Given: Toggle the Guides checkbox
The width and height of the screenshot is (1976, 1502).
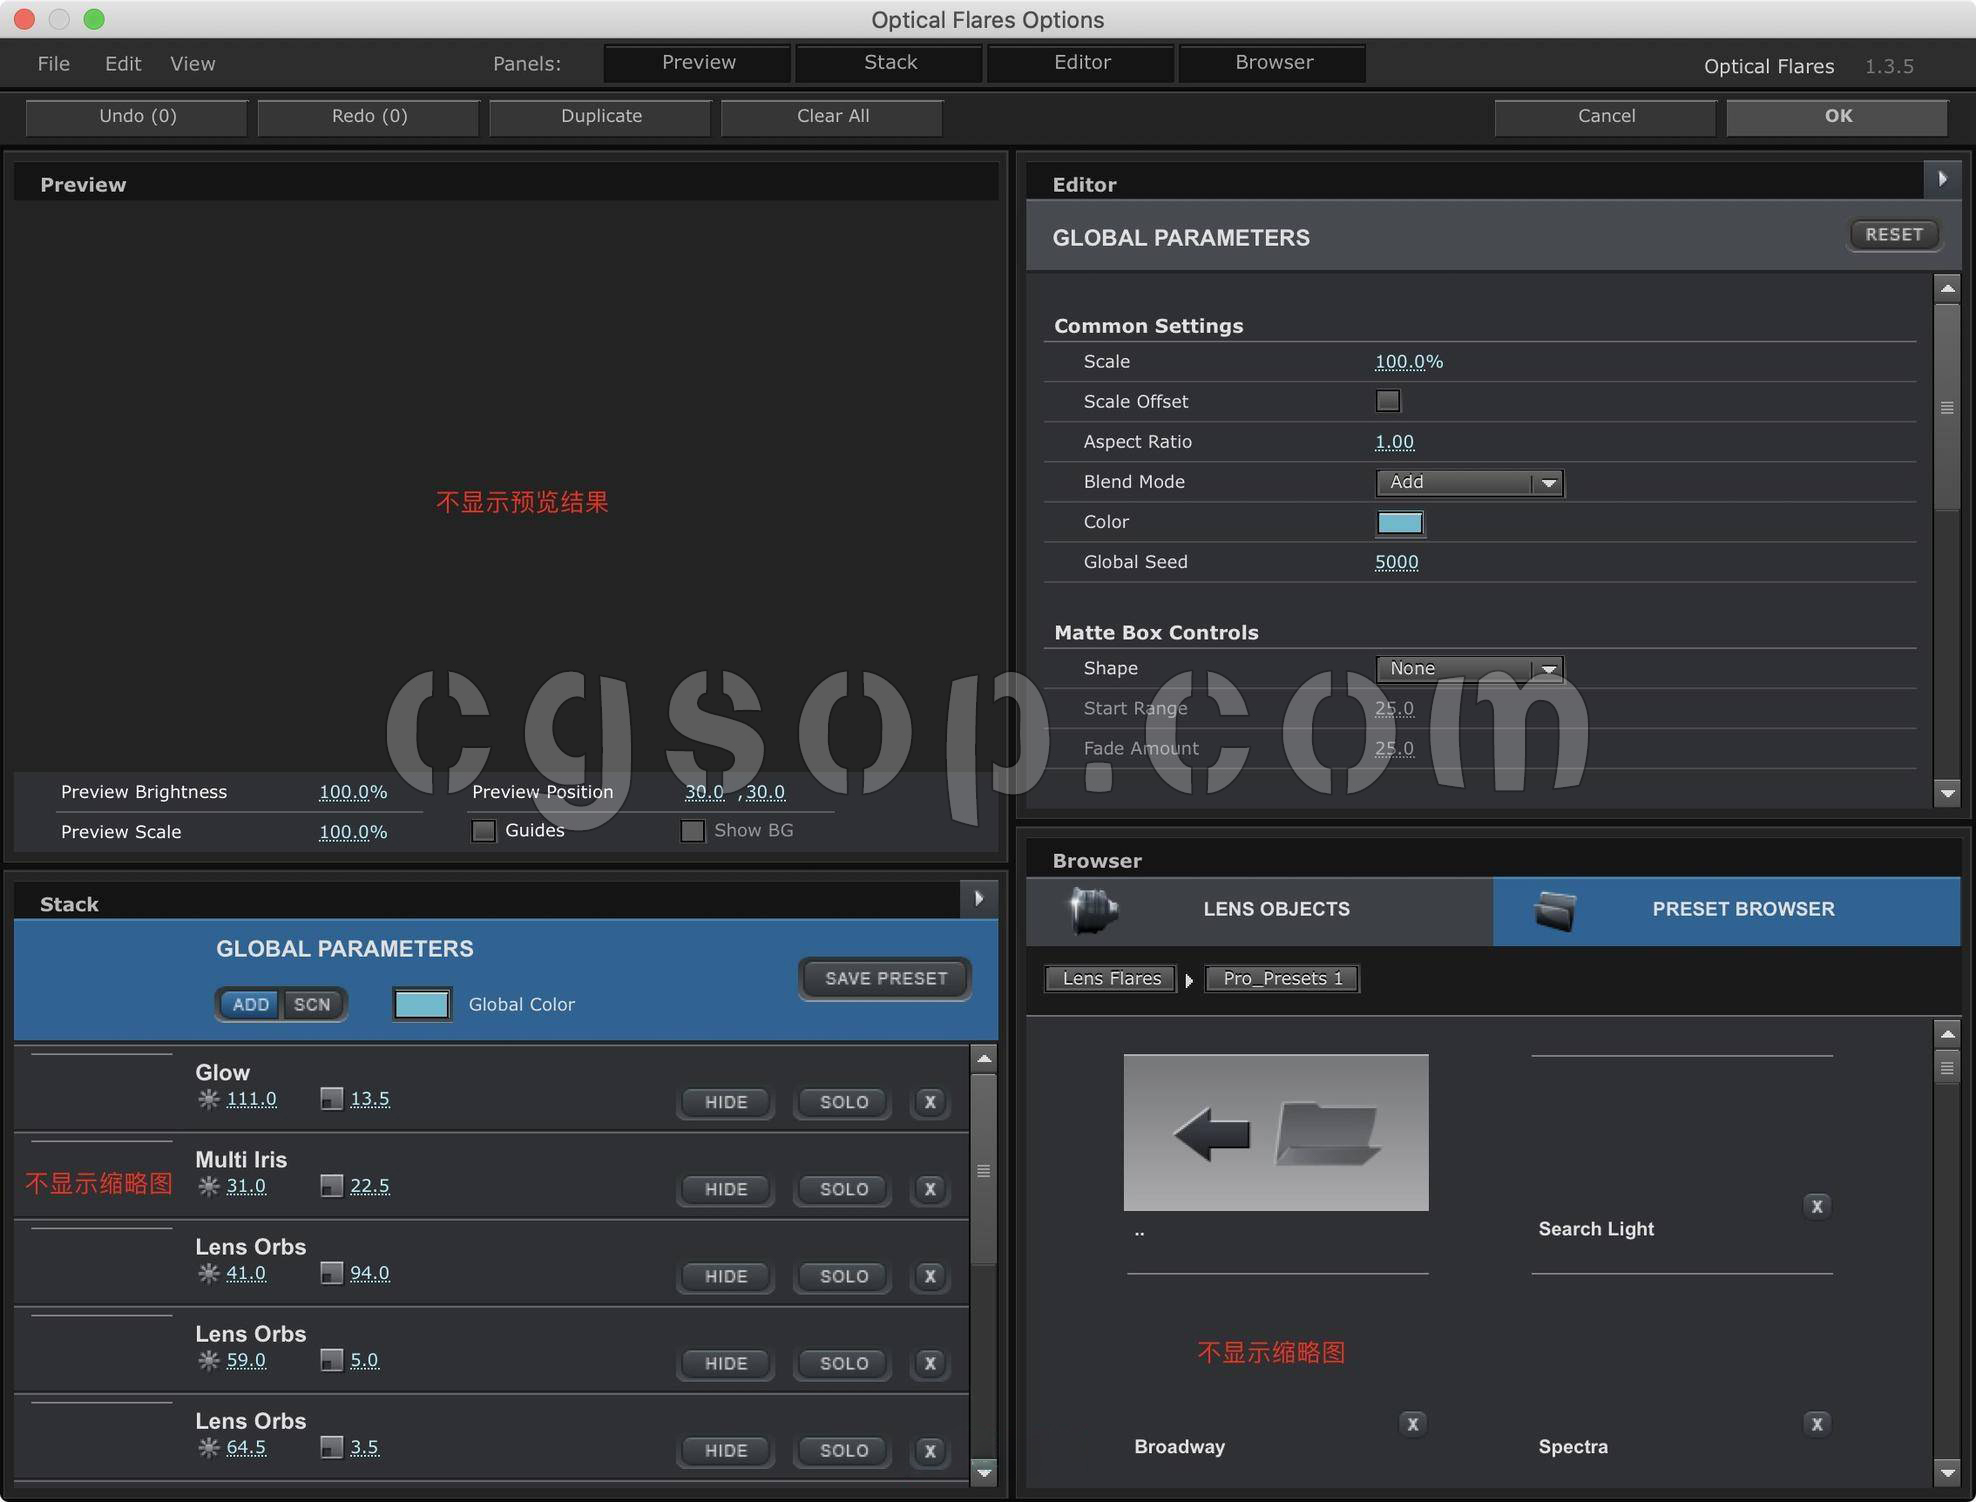Looking at the screenshot, I should pos(484,831).
